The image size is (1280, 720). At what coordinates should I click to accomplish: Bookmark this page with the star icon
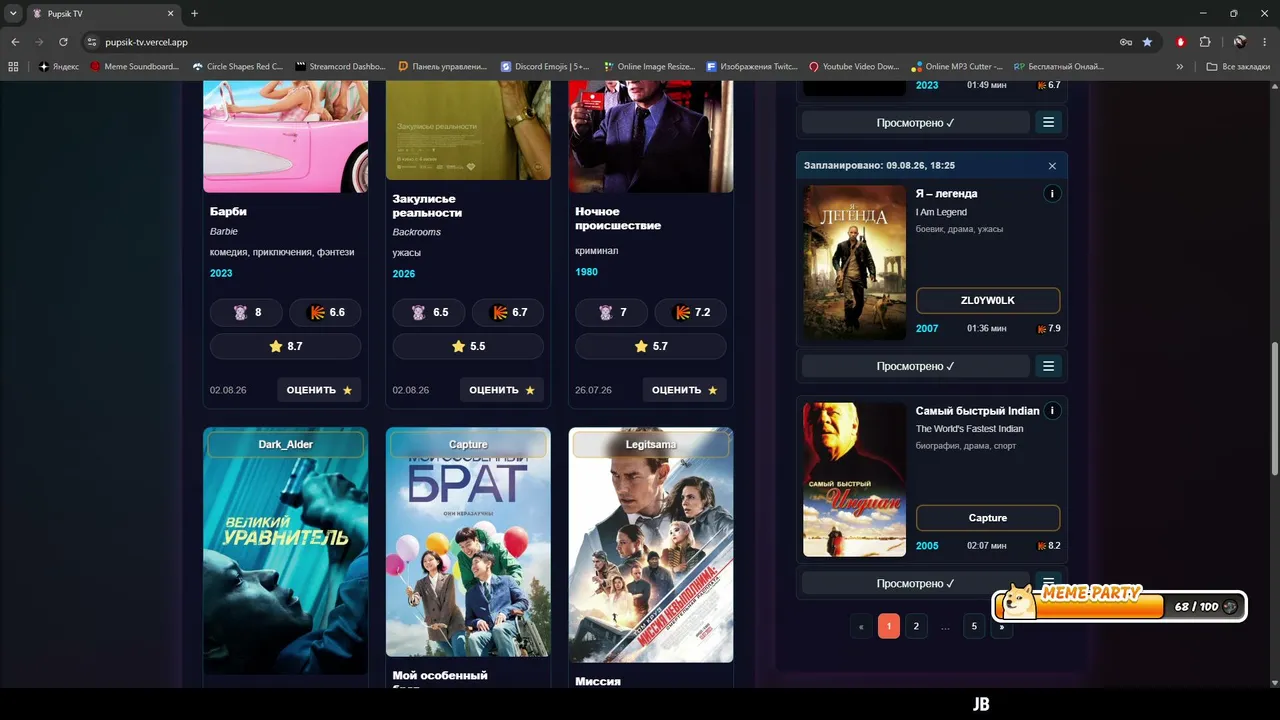(1147, 42)
